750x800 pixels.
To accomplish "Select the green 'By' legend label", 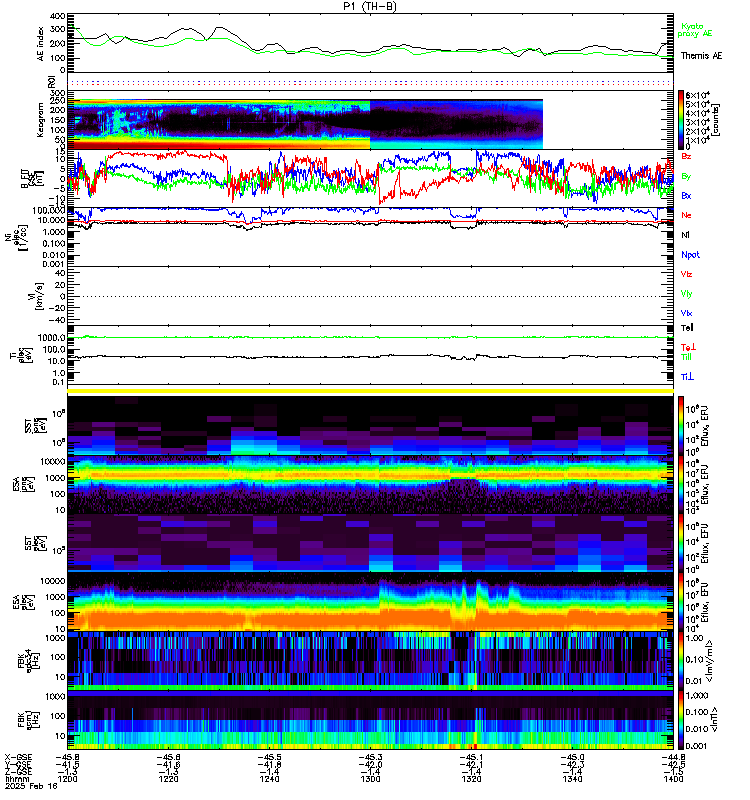I will click(686, 176).
